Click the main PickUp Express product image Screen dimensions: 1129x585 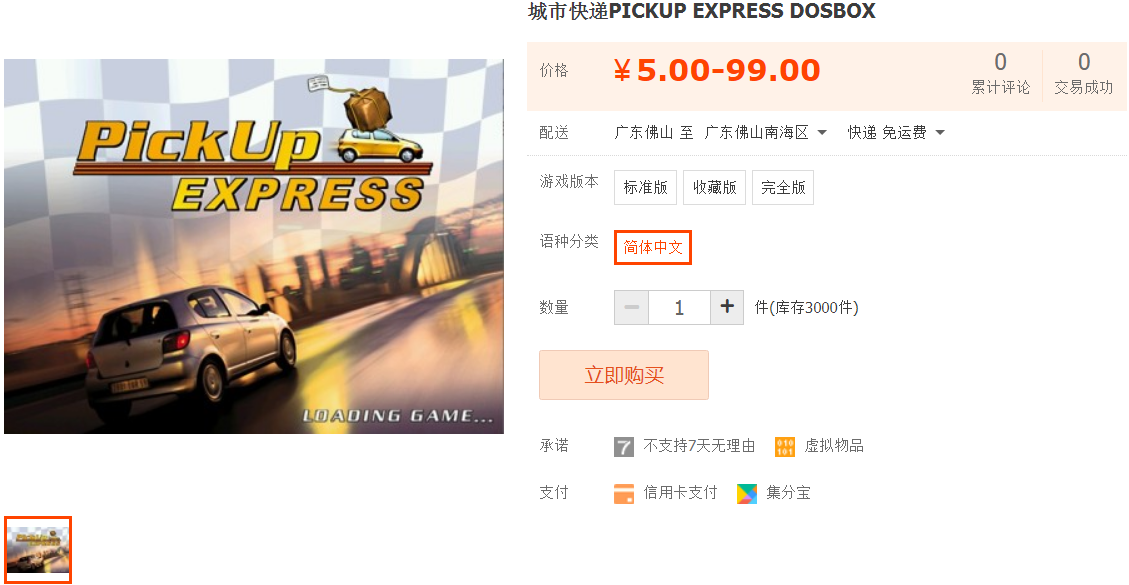coord(254,246)
